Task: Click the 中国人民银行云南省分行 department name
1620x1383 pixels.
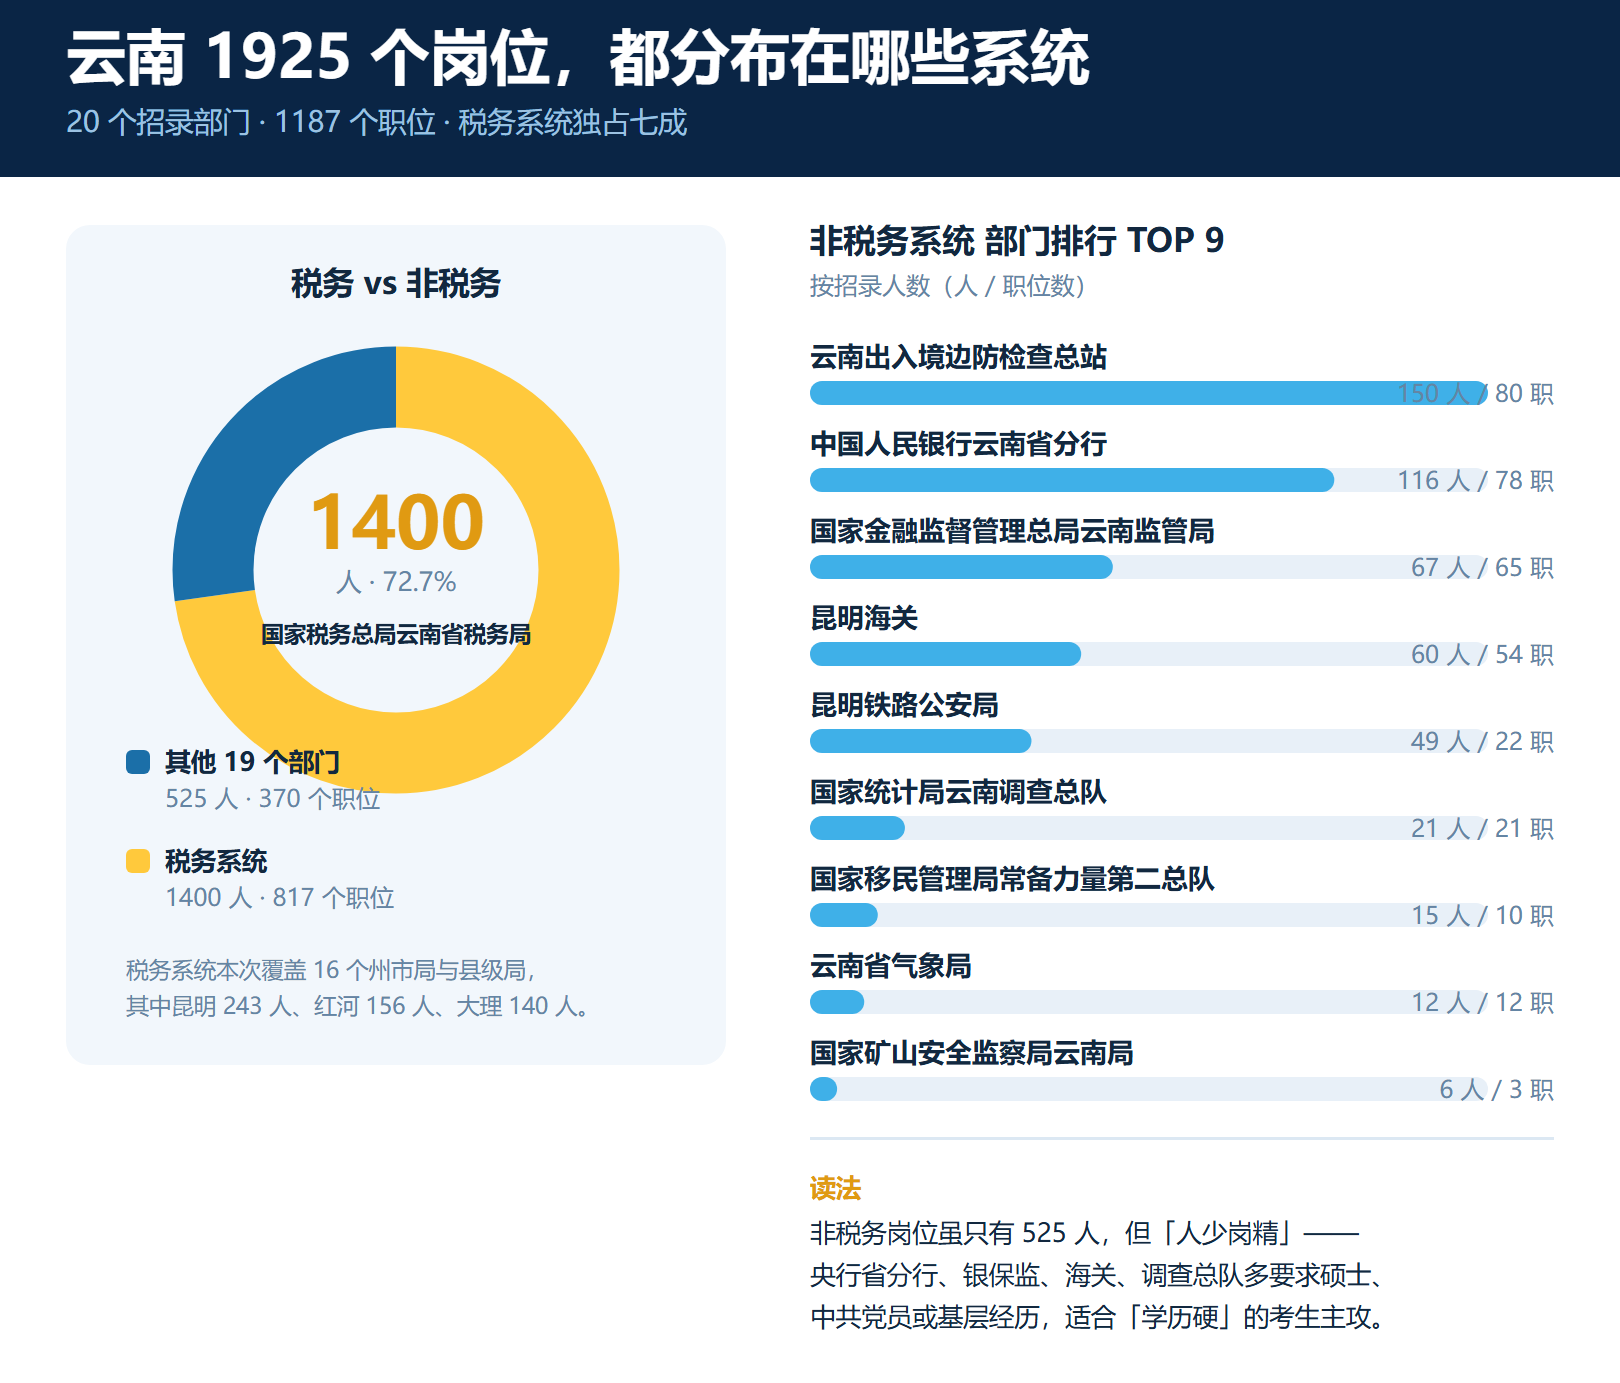Action: (958, 444)
